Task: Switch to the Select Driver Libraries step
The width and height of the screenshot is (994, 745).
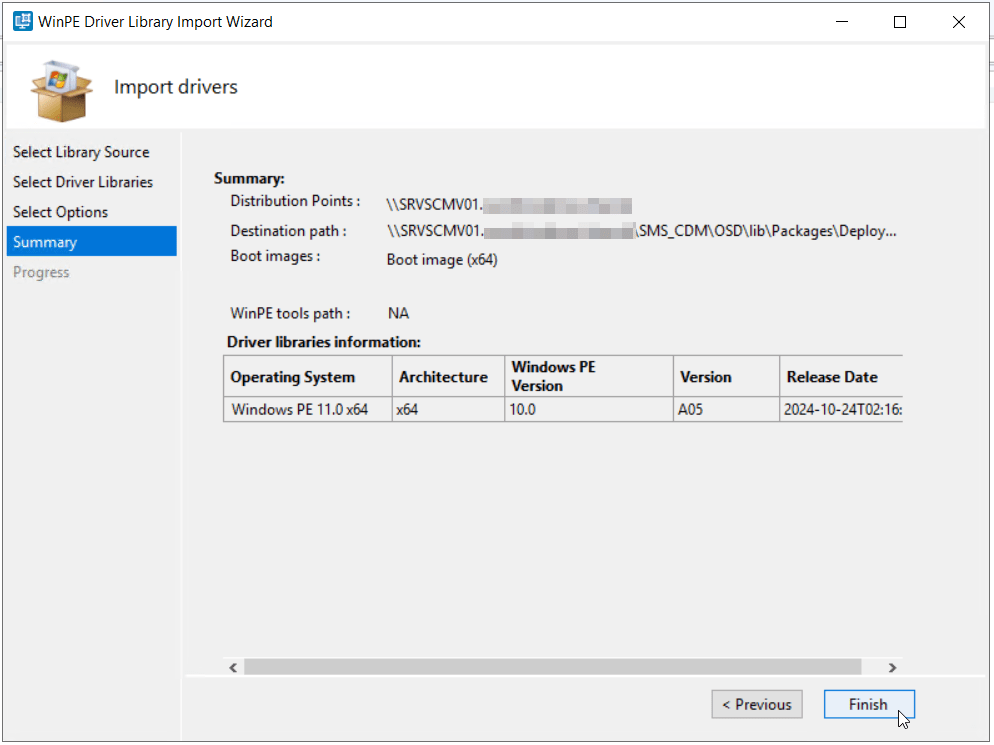Action: point(83,182)
